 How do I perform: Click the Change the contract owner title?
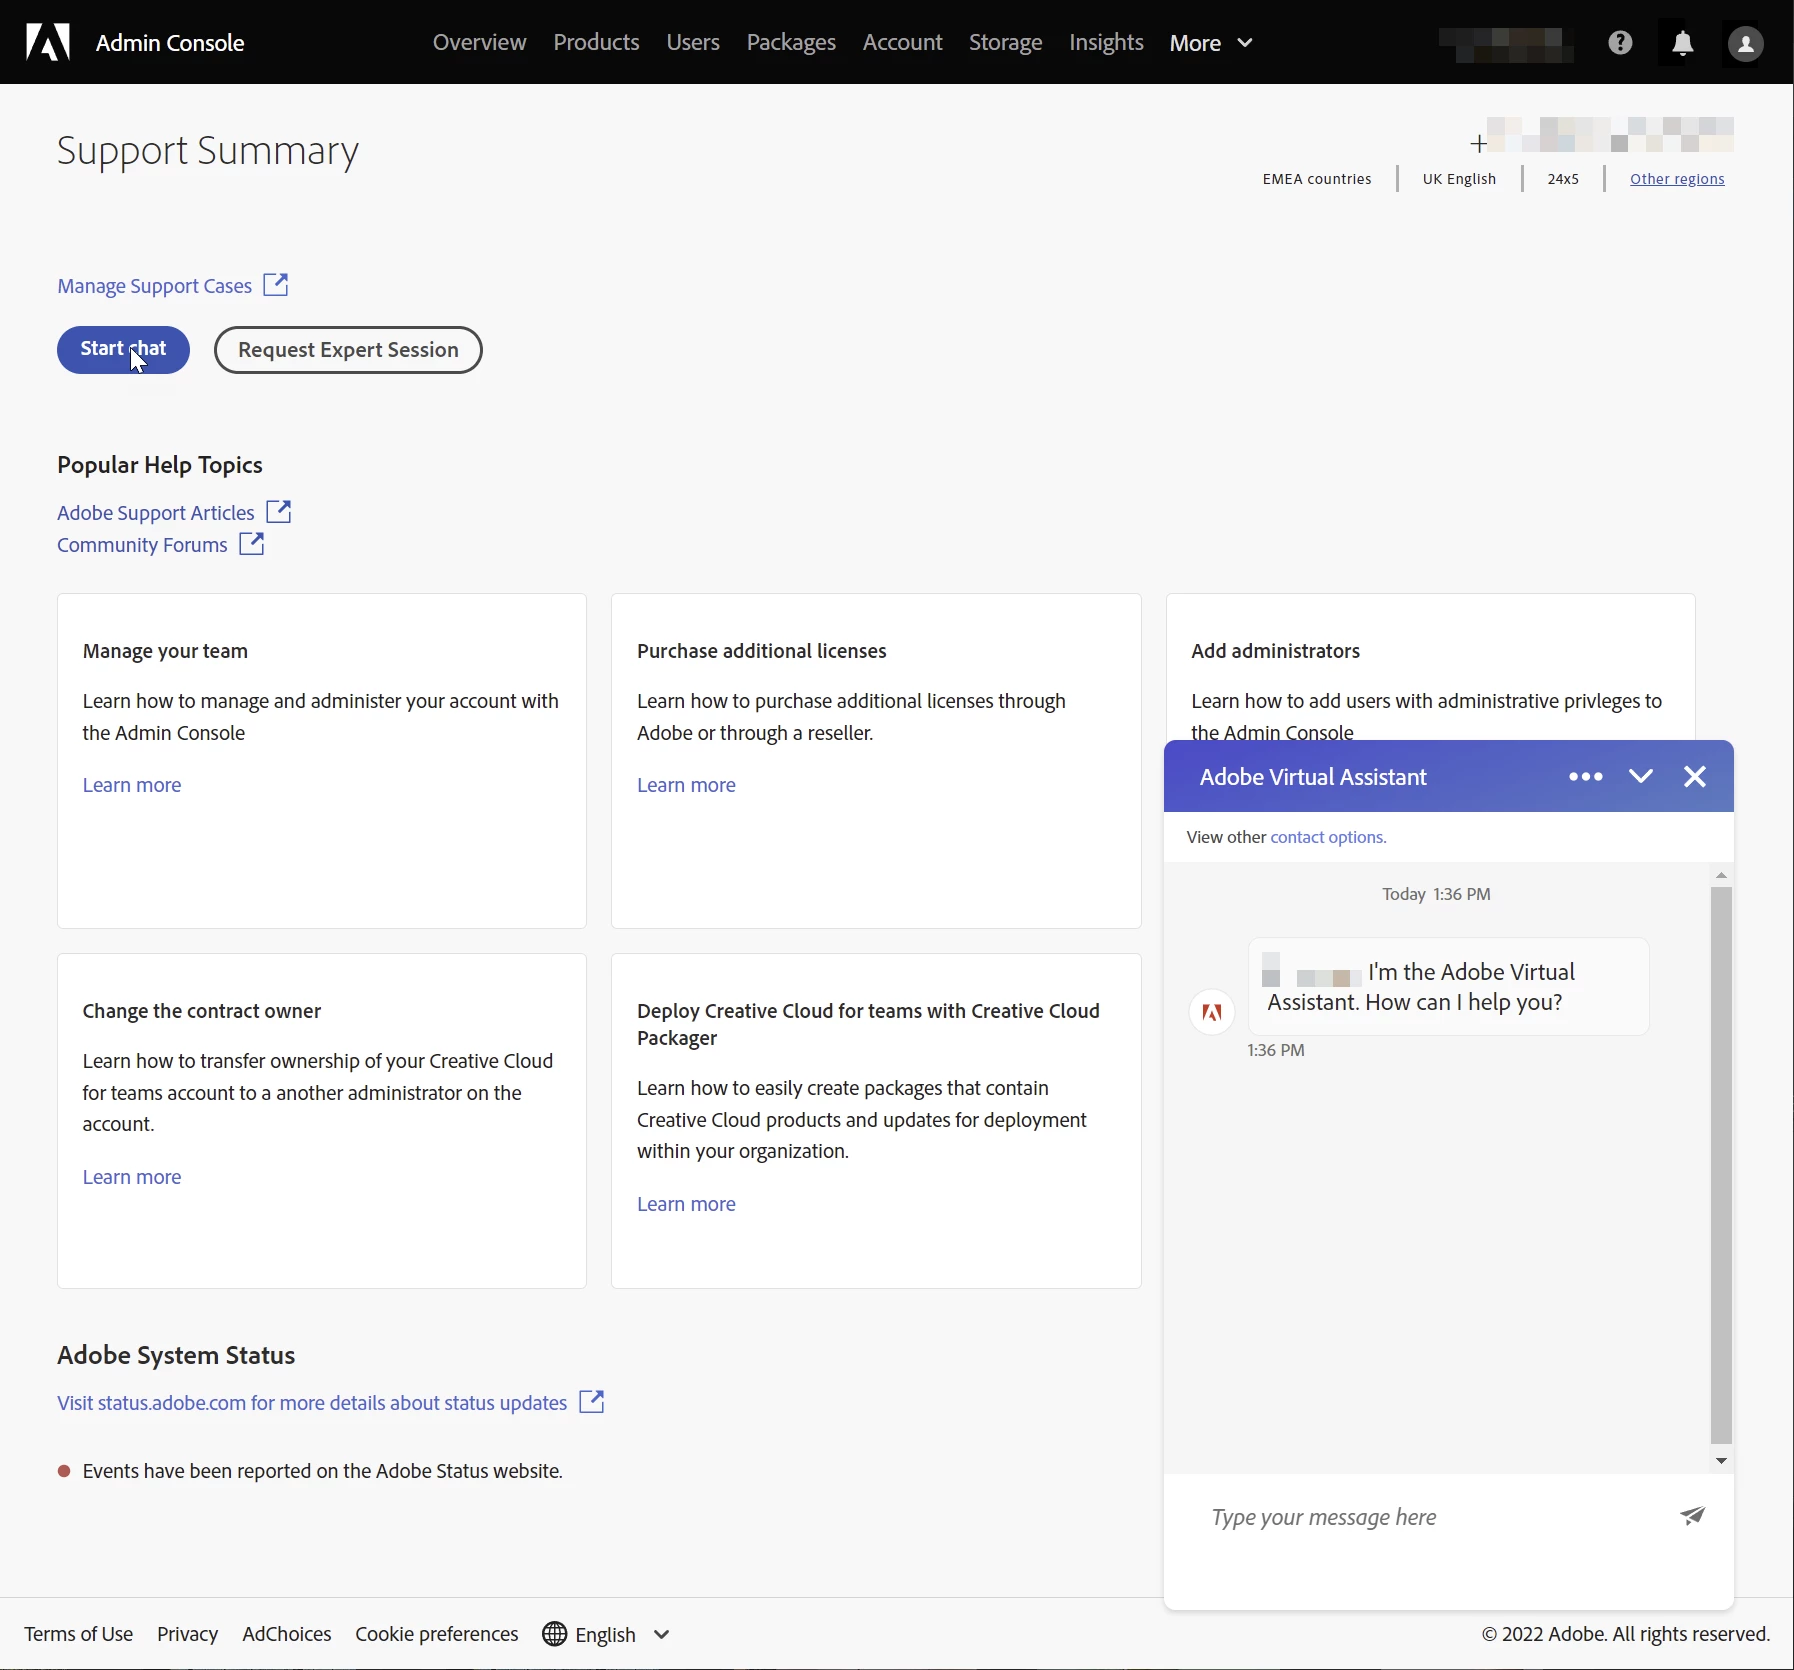(x=202, y=1011)
